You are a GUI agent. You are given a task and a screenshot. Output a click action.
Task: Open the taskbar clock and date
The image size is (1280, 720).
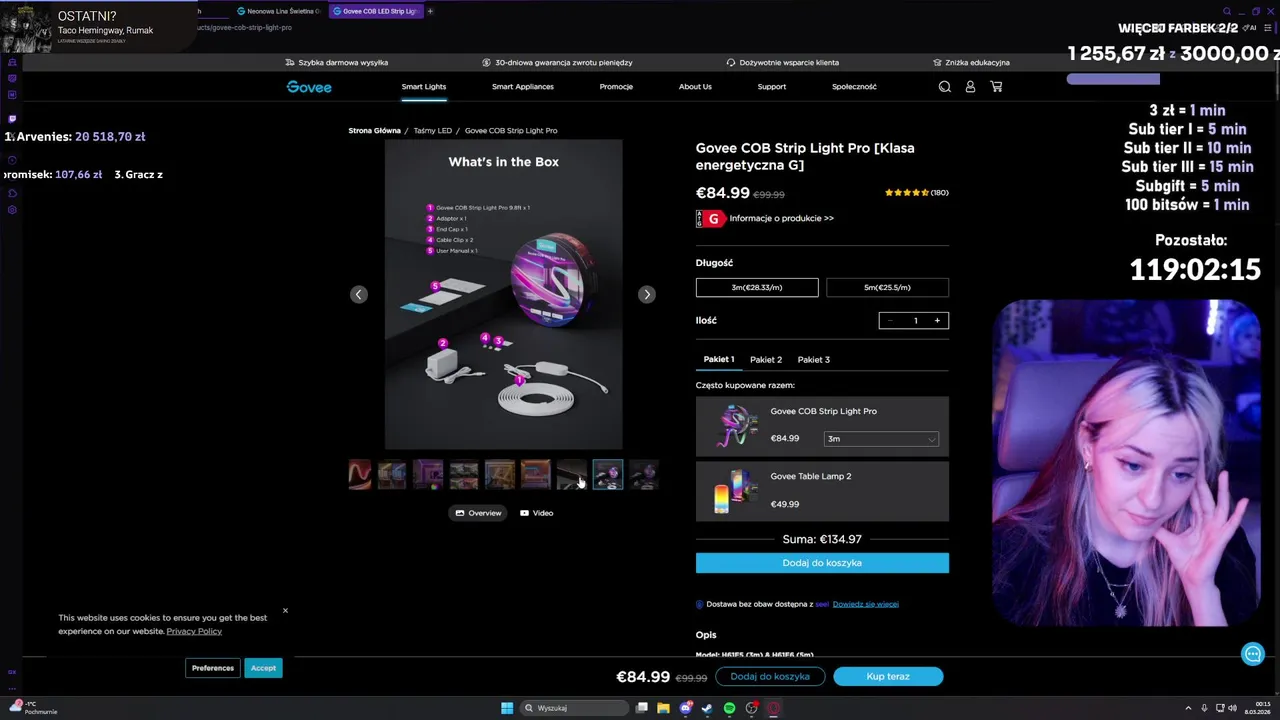pos(1256,708)
